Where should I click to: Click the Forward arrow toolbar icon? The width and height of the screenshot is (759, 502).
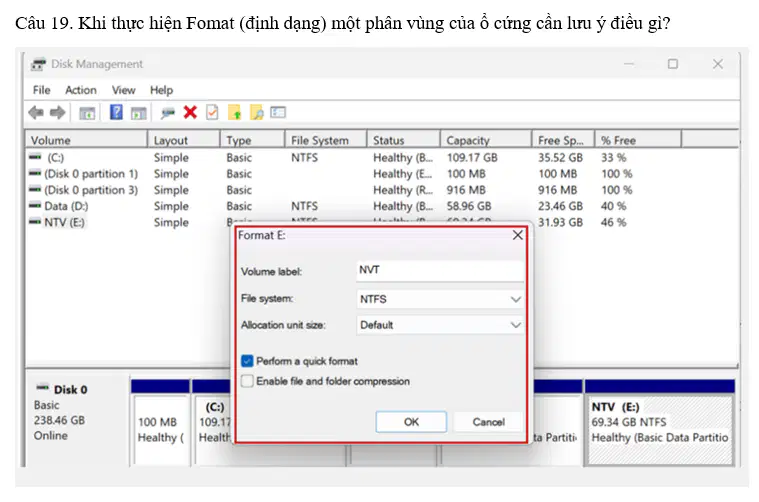coord(57,113)
